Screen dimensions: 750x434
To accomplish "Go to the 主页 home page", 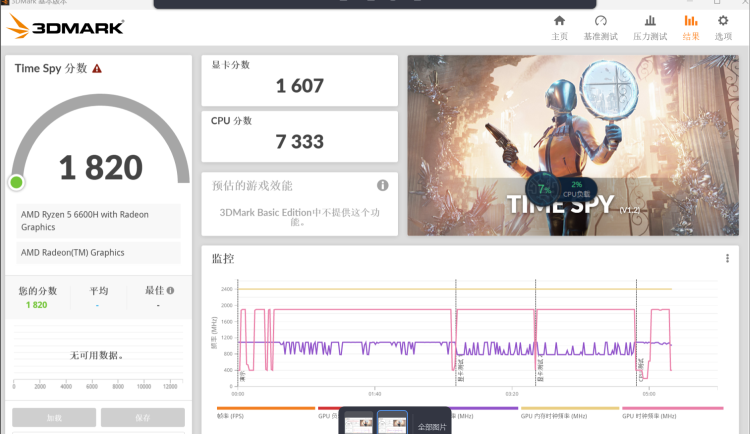I will (559, 28).
